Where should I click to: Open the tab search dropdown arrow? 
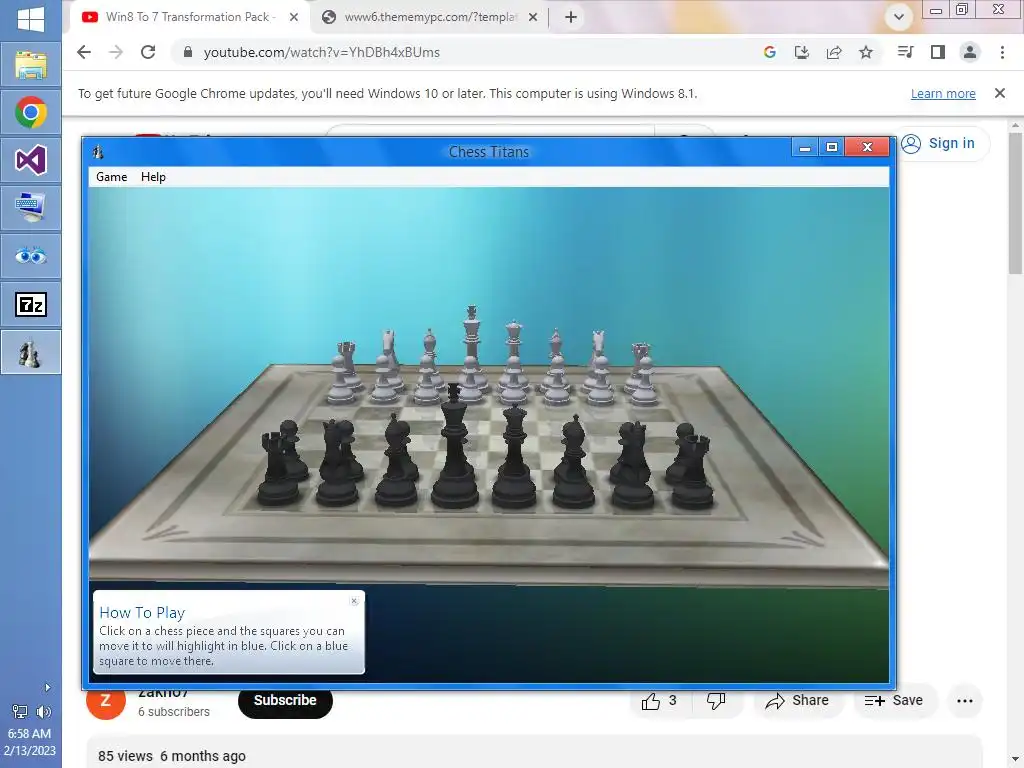tap(899, 17)
